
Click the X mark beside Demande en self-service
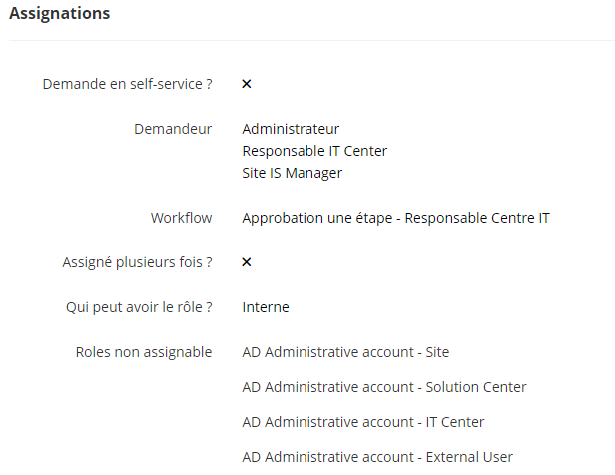247,84
